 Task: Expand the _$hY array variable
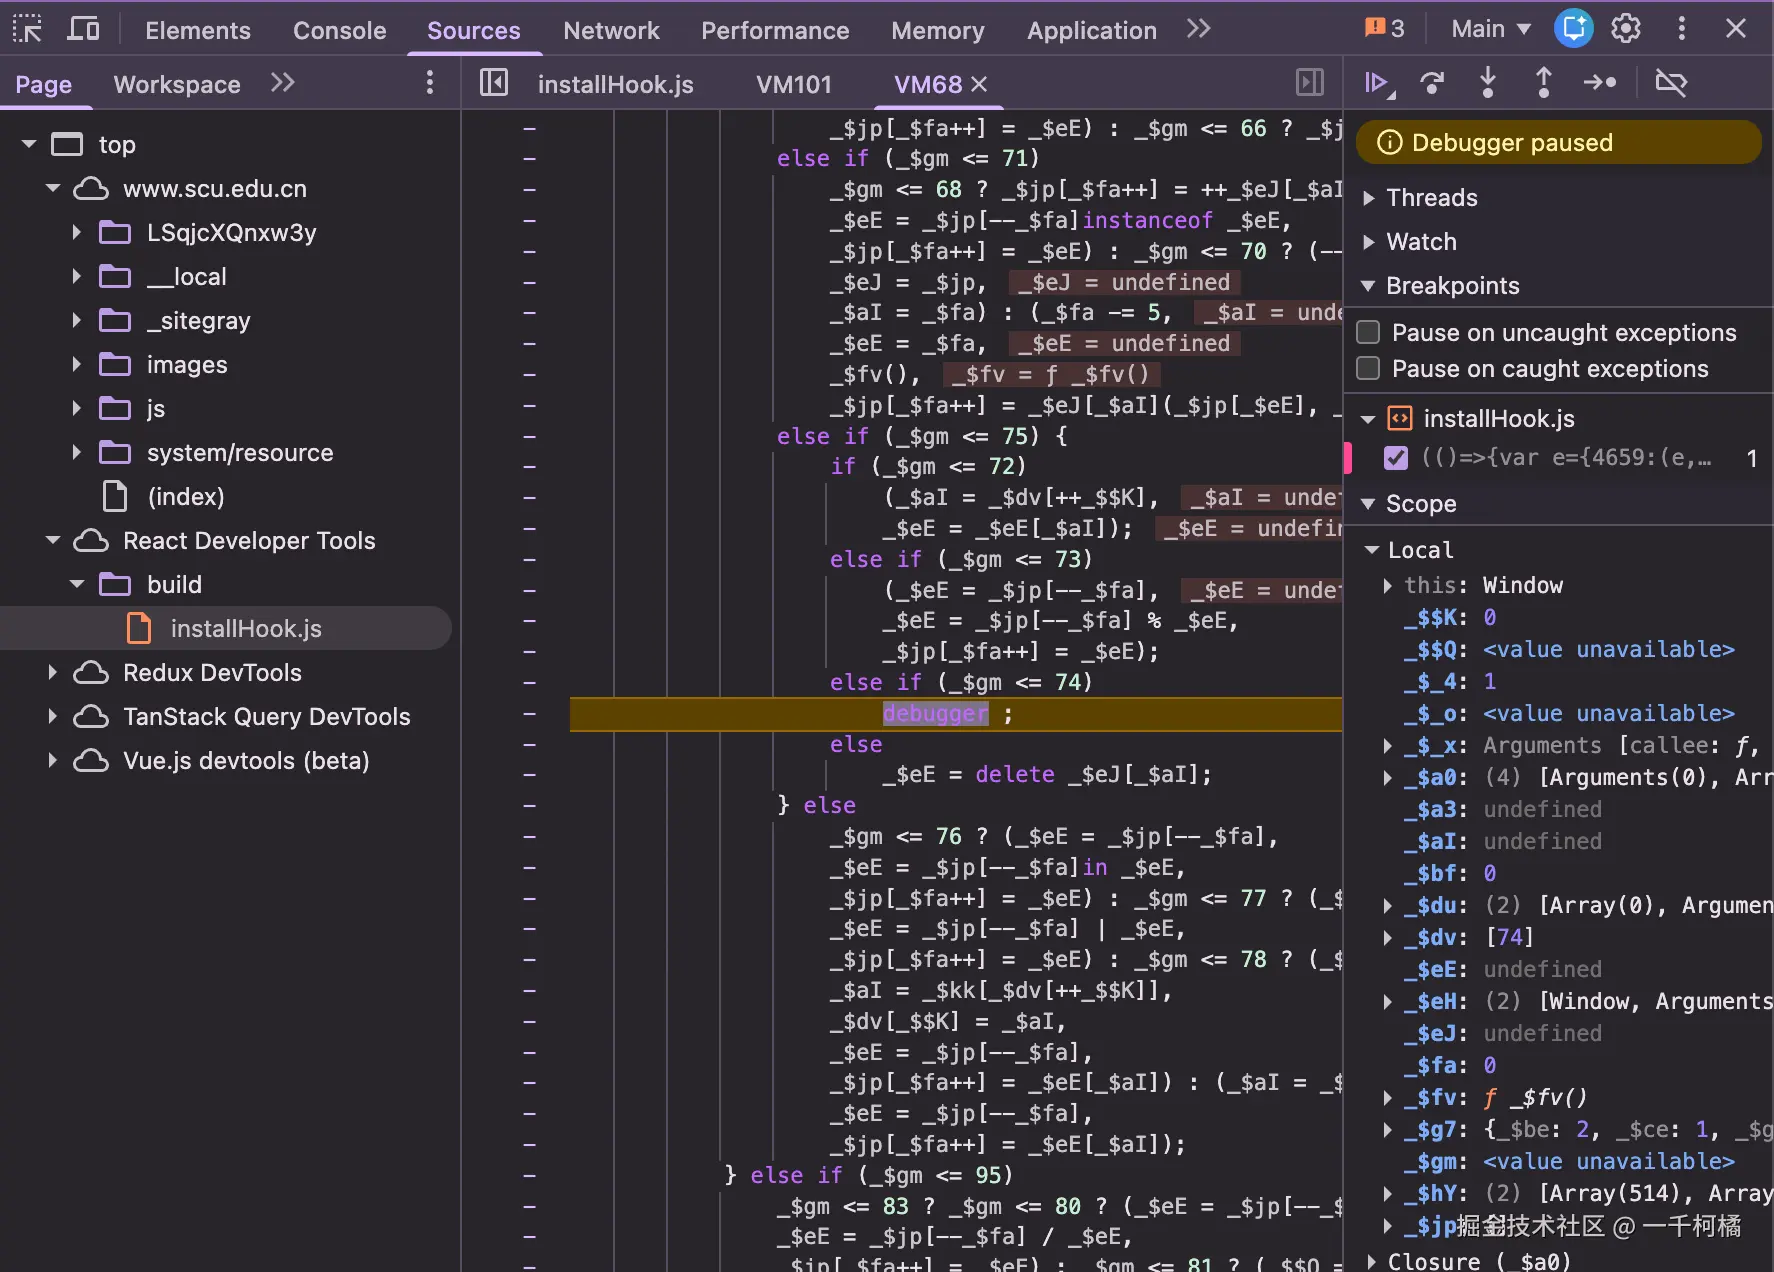point(1388,1193)
